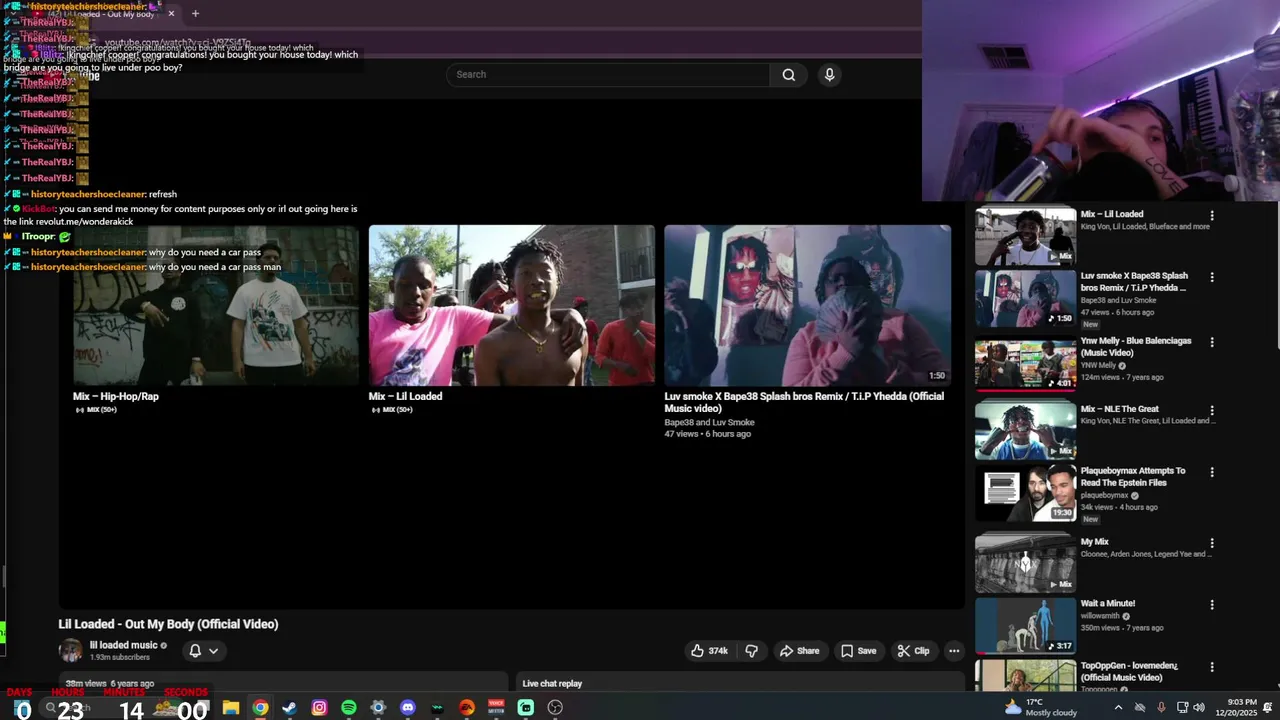Click the Mix – NLE The Great thumbnail

tap(1025, 431)
